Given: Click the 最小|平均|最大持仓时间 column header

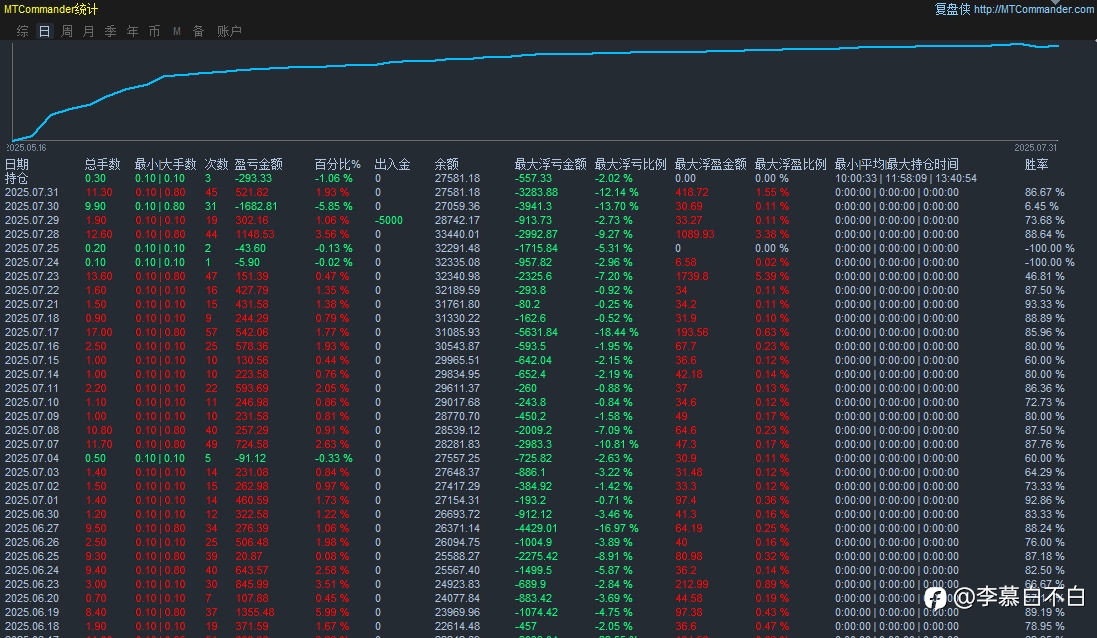Looking at the screenshot, I should [x=896, y=164].
